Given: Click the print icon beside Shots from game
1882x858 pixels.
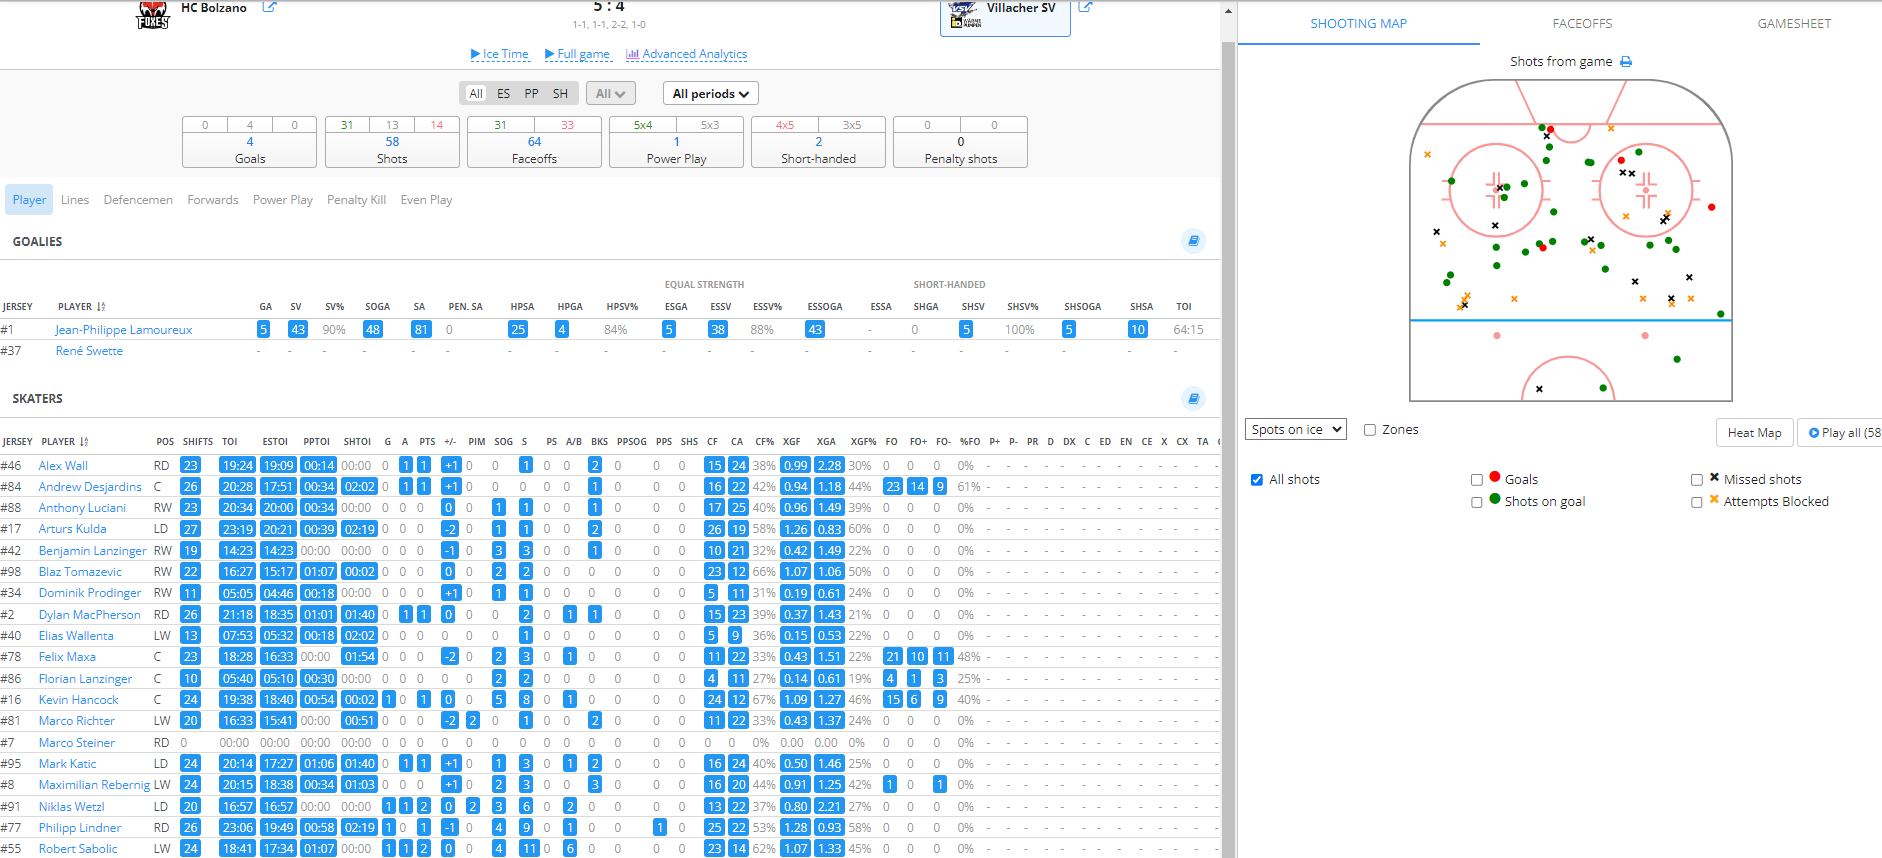Looking at the screenshot, I should 1626,62.
